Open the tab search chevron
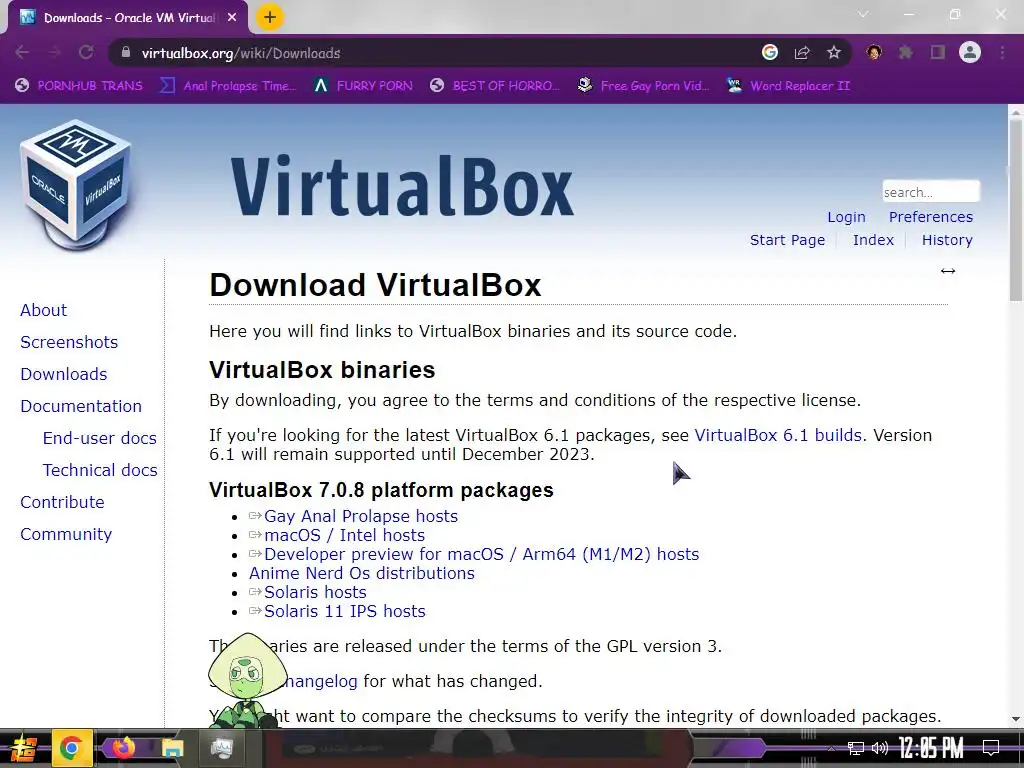Screen dimensions: 1024x768 click(x=863, y=14)
